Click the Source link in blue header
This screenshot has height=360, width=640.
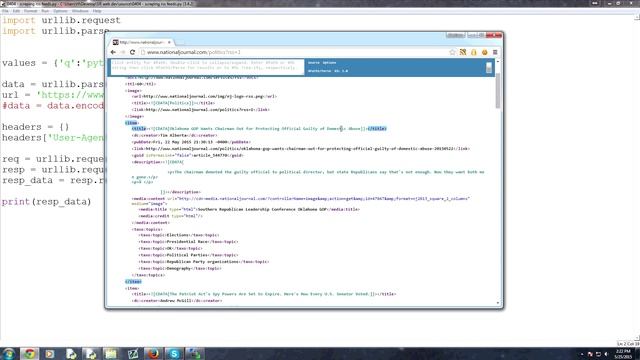[x=314, y=62]
